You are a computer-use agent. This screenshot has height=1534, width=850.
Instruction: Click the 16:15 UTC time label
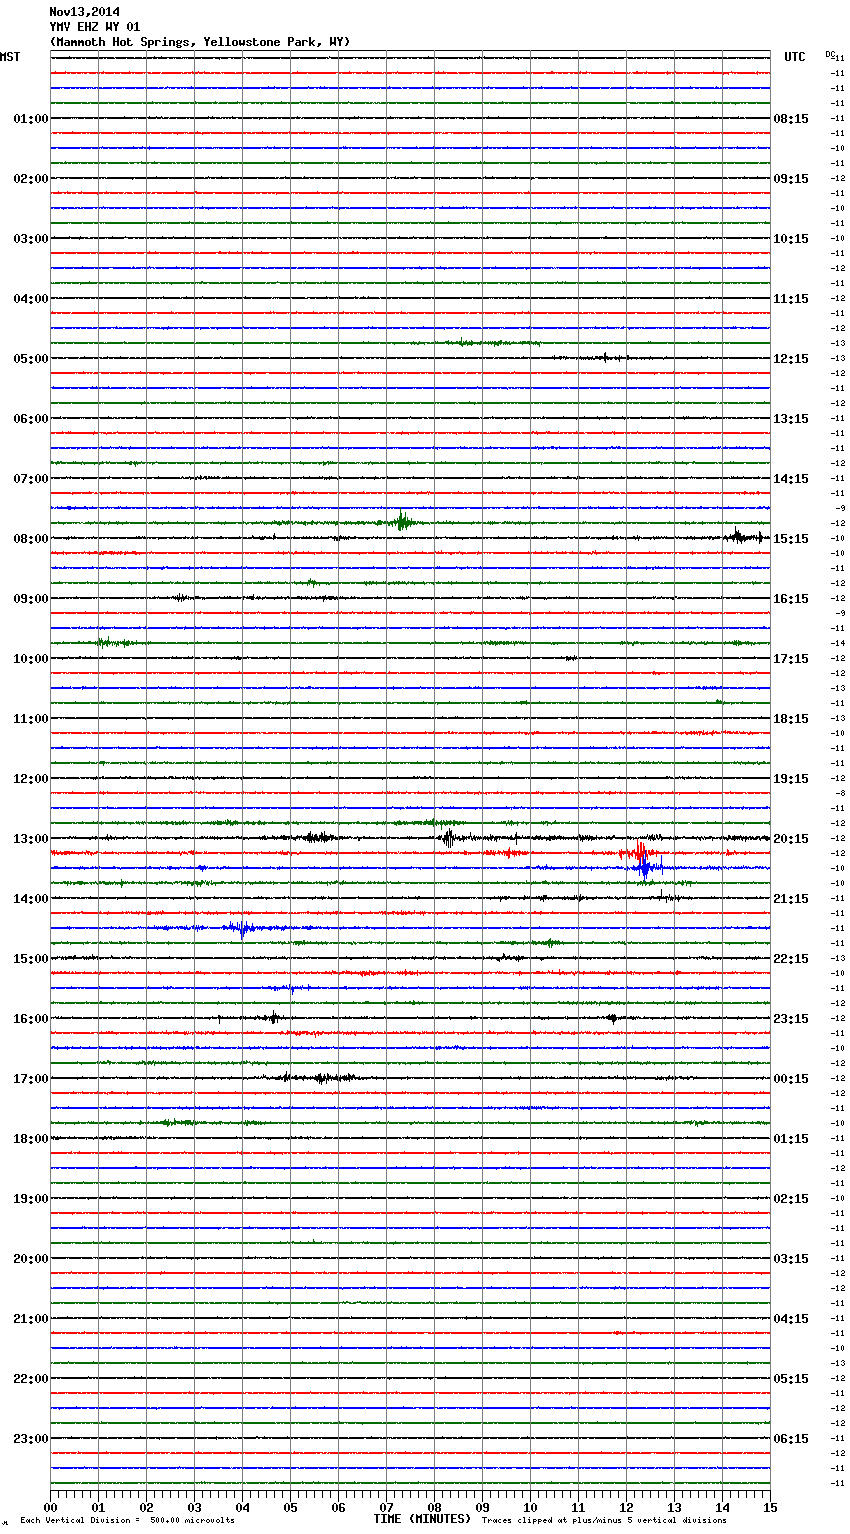click(x=791, y=599)
